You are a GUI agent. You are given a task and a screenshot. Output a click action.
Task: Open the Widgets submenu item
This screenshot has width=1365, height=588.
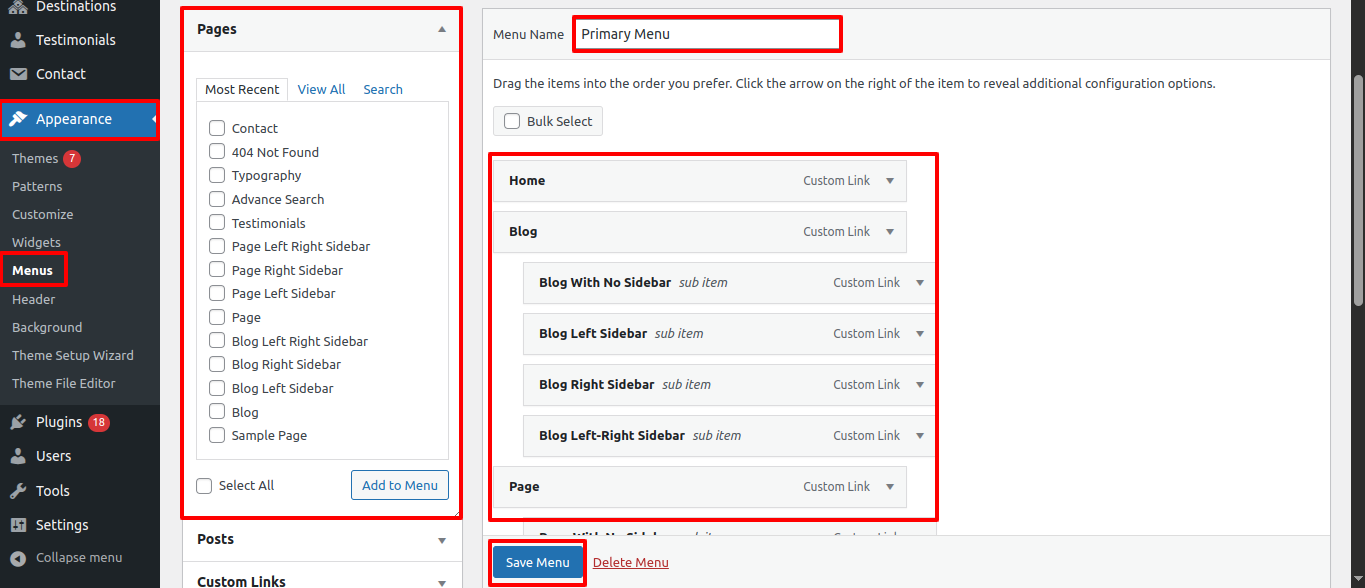[36, 242]
